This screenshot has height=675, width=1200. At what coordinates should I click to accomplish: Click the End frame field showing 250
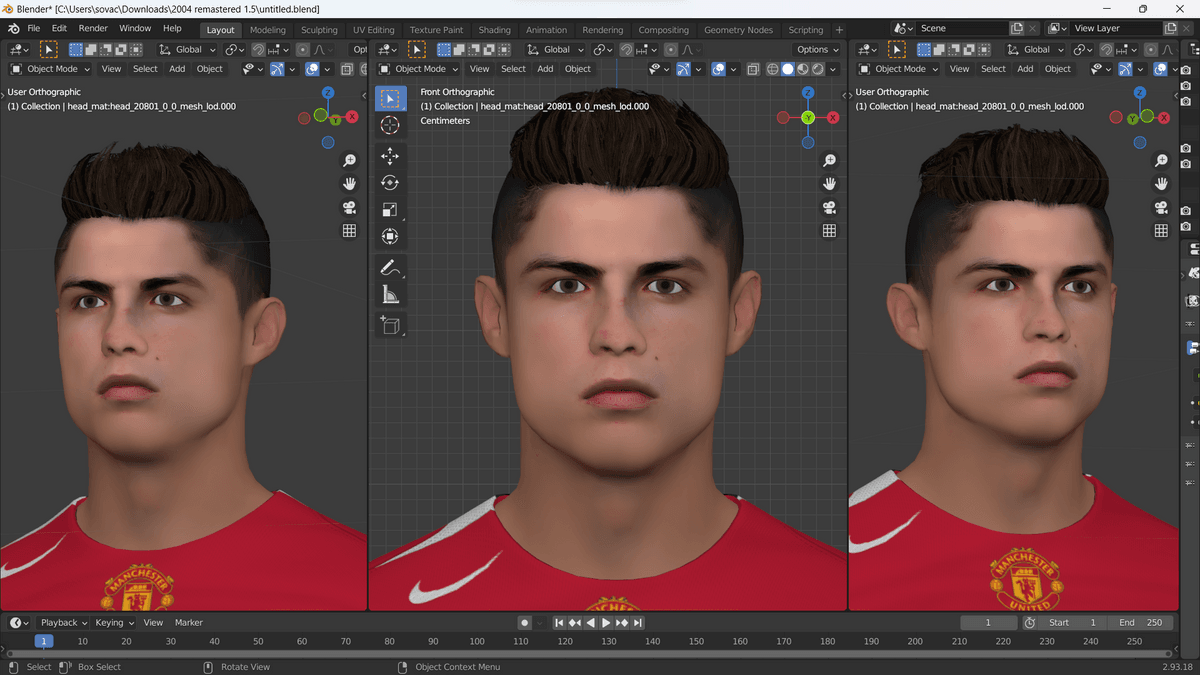[x=1141, y=623]
